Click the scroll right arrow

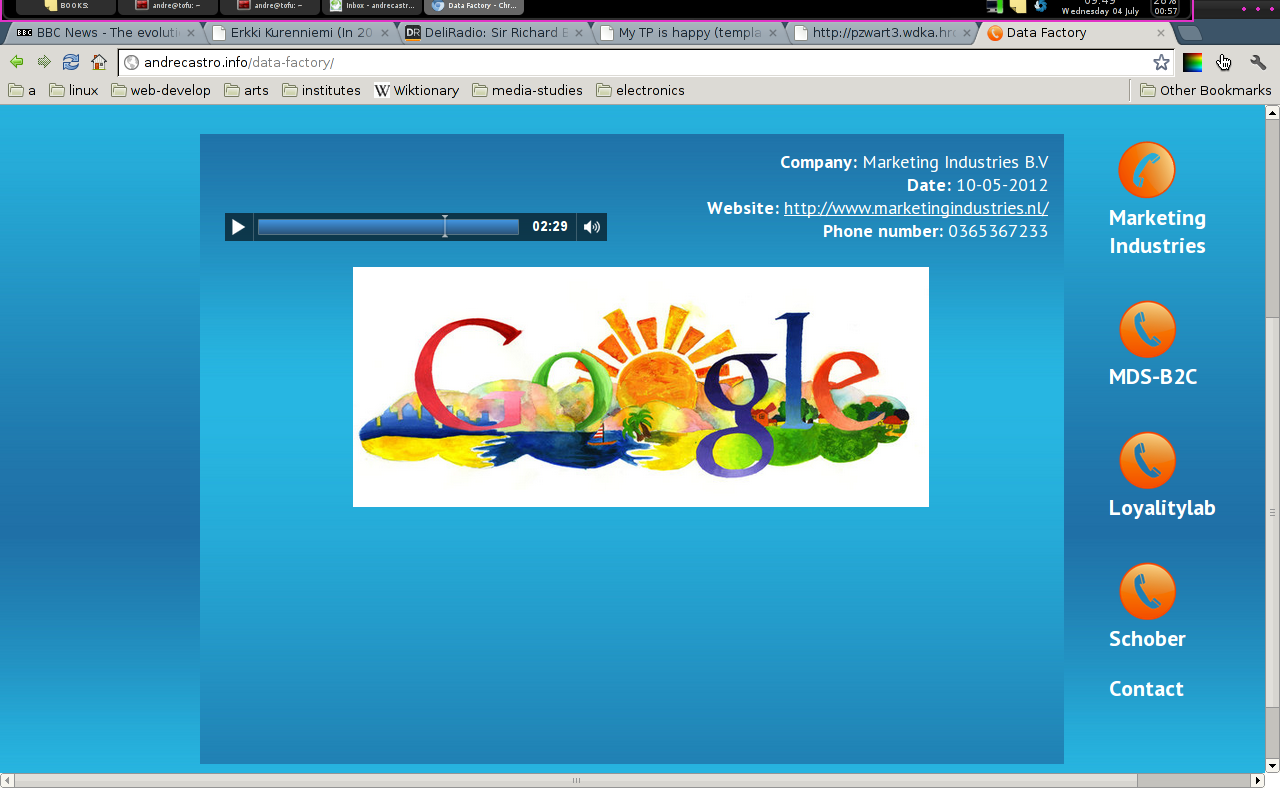pyautogui.click(x=1258, y=780)
